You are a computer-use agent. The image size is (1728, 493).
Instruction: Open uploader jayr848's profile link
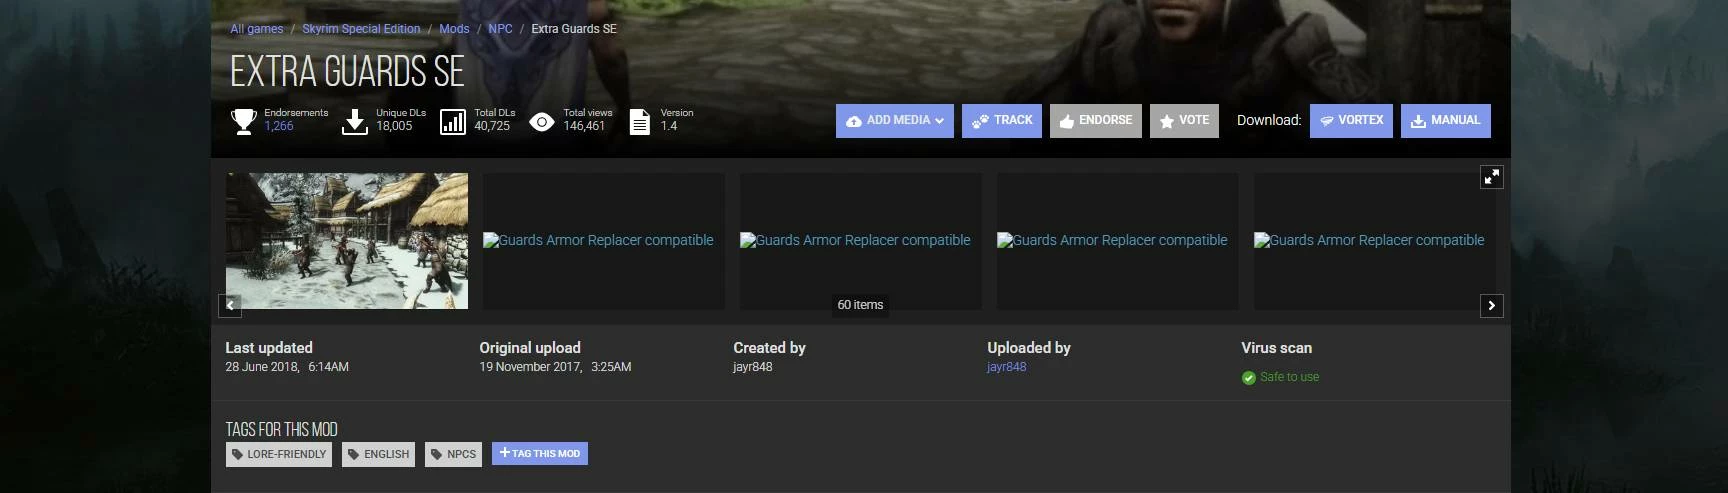coord(1007,367)
